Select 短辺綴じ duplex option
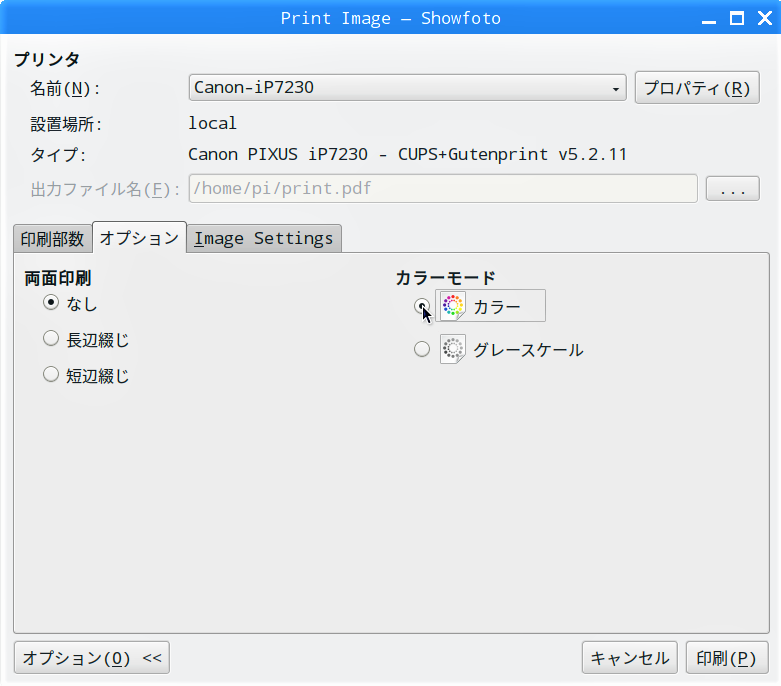781x686 pixels. pyautogui.click(x=51, y=374)
